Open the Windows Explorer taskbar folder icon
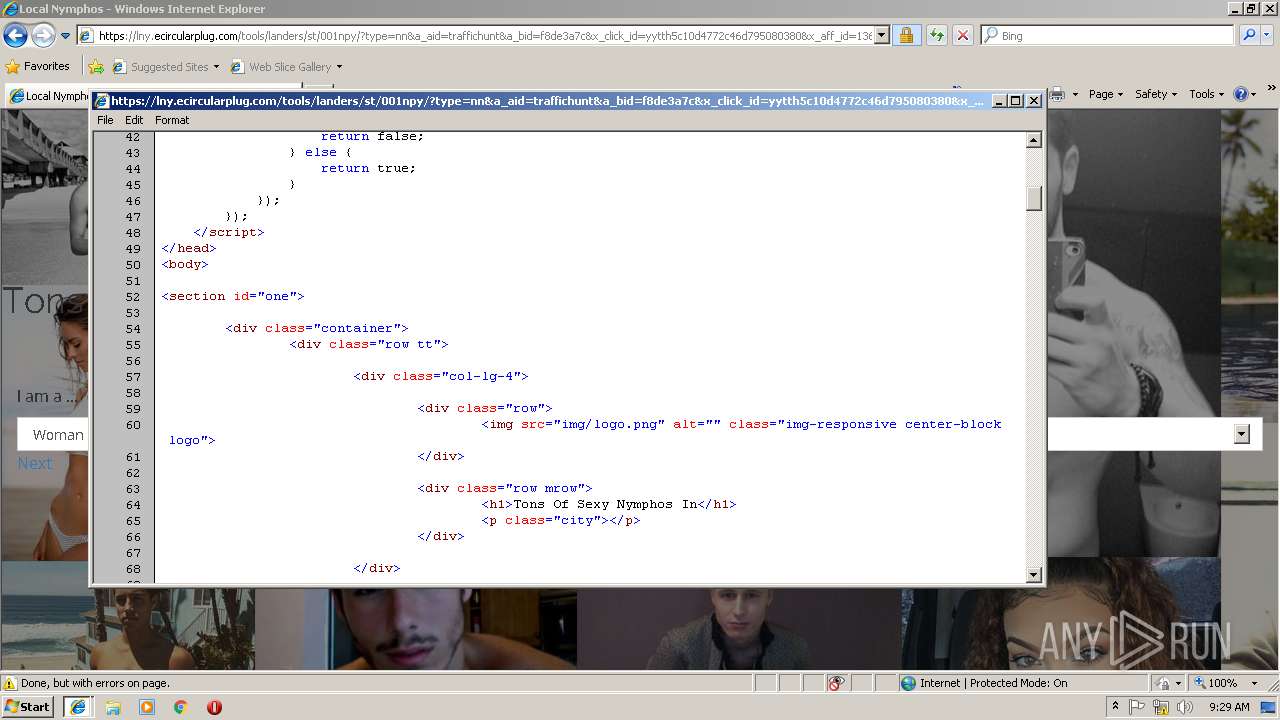Viewport: 1280px width, 720px height. pos(113,707)
